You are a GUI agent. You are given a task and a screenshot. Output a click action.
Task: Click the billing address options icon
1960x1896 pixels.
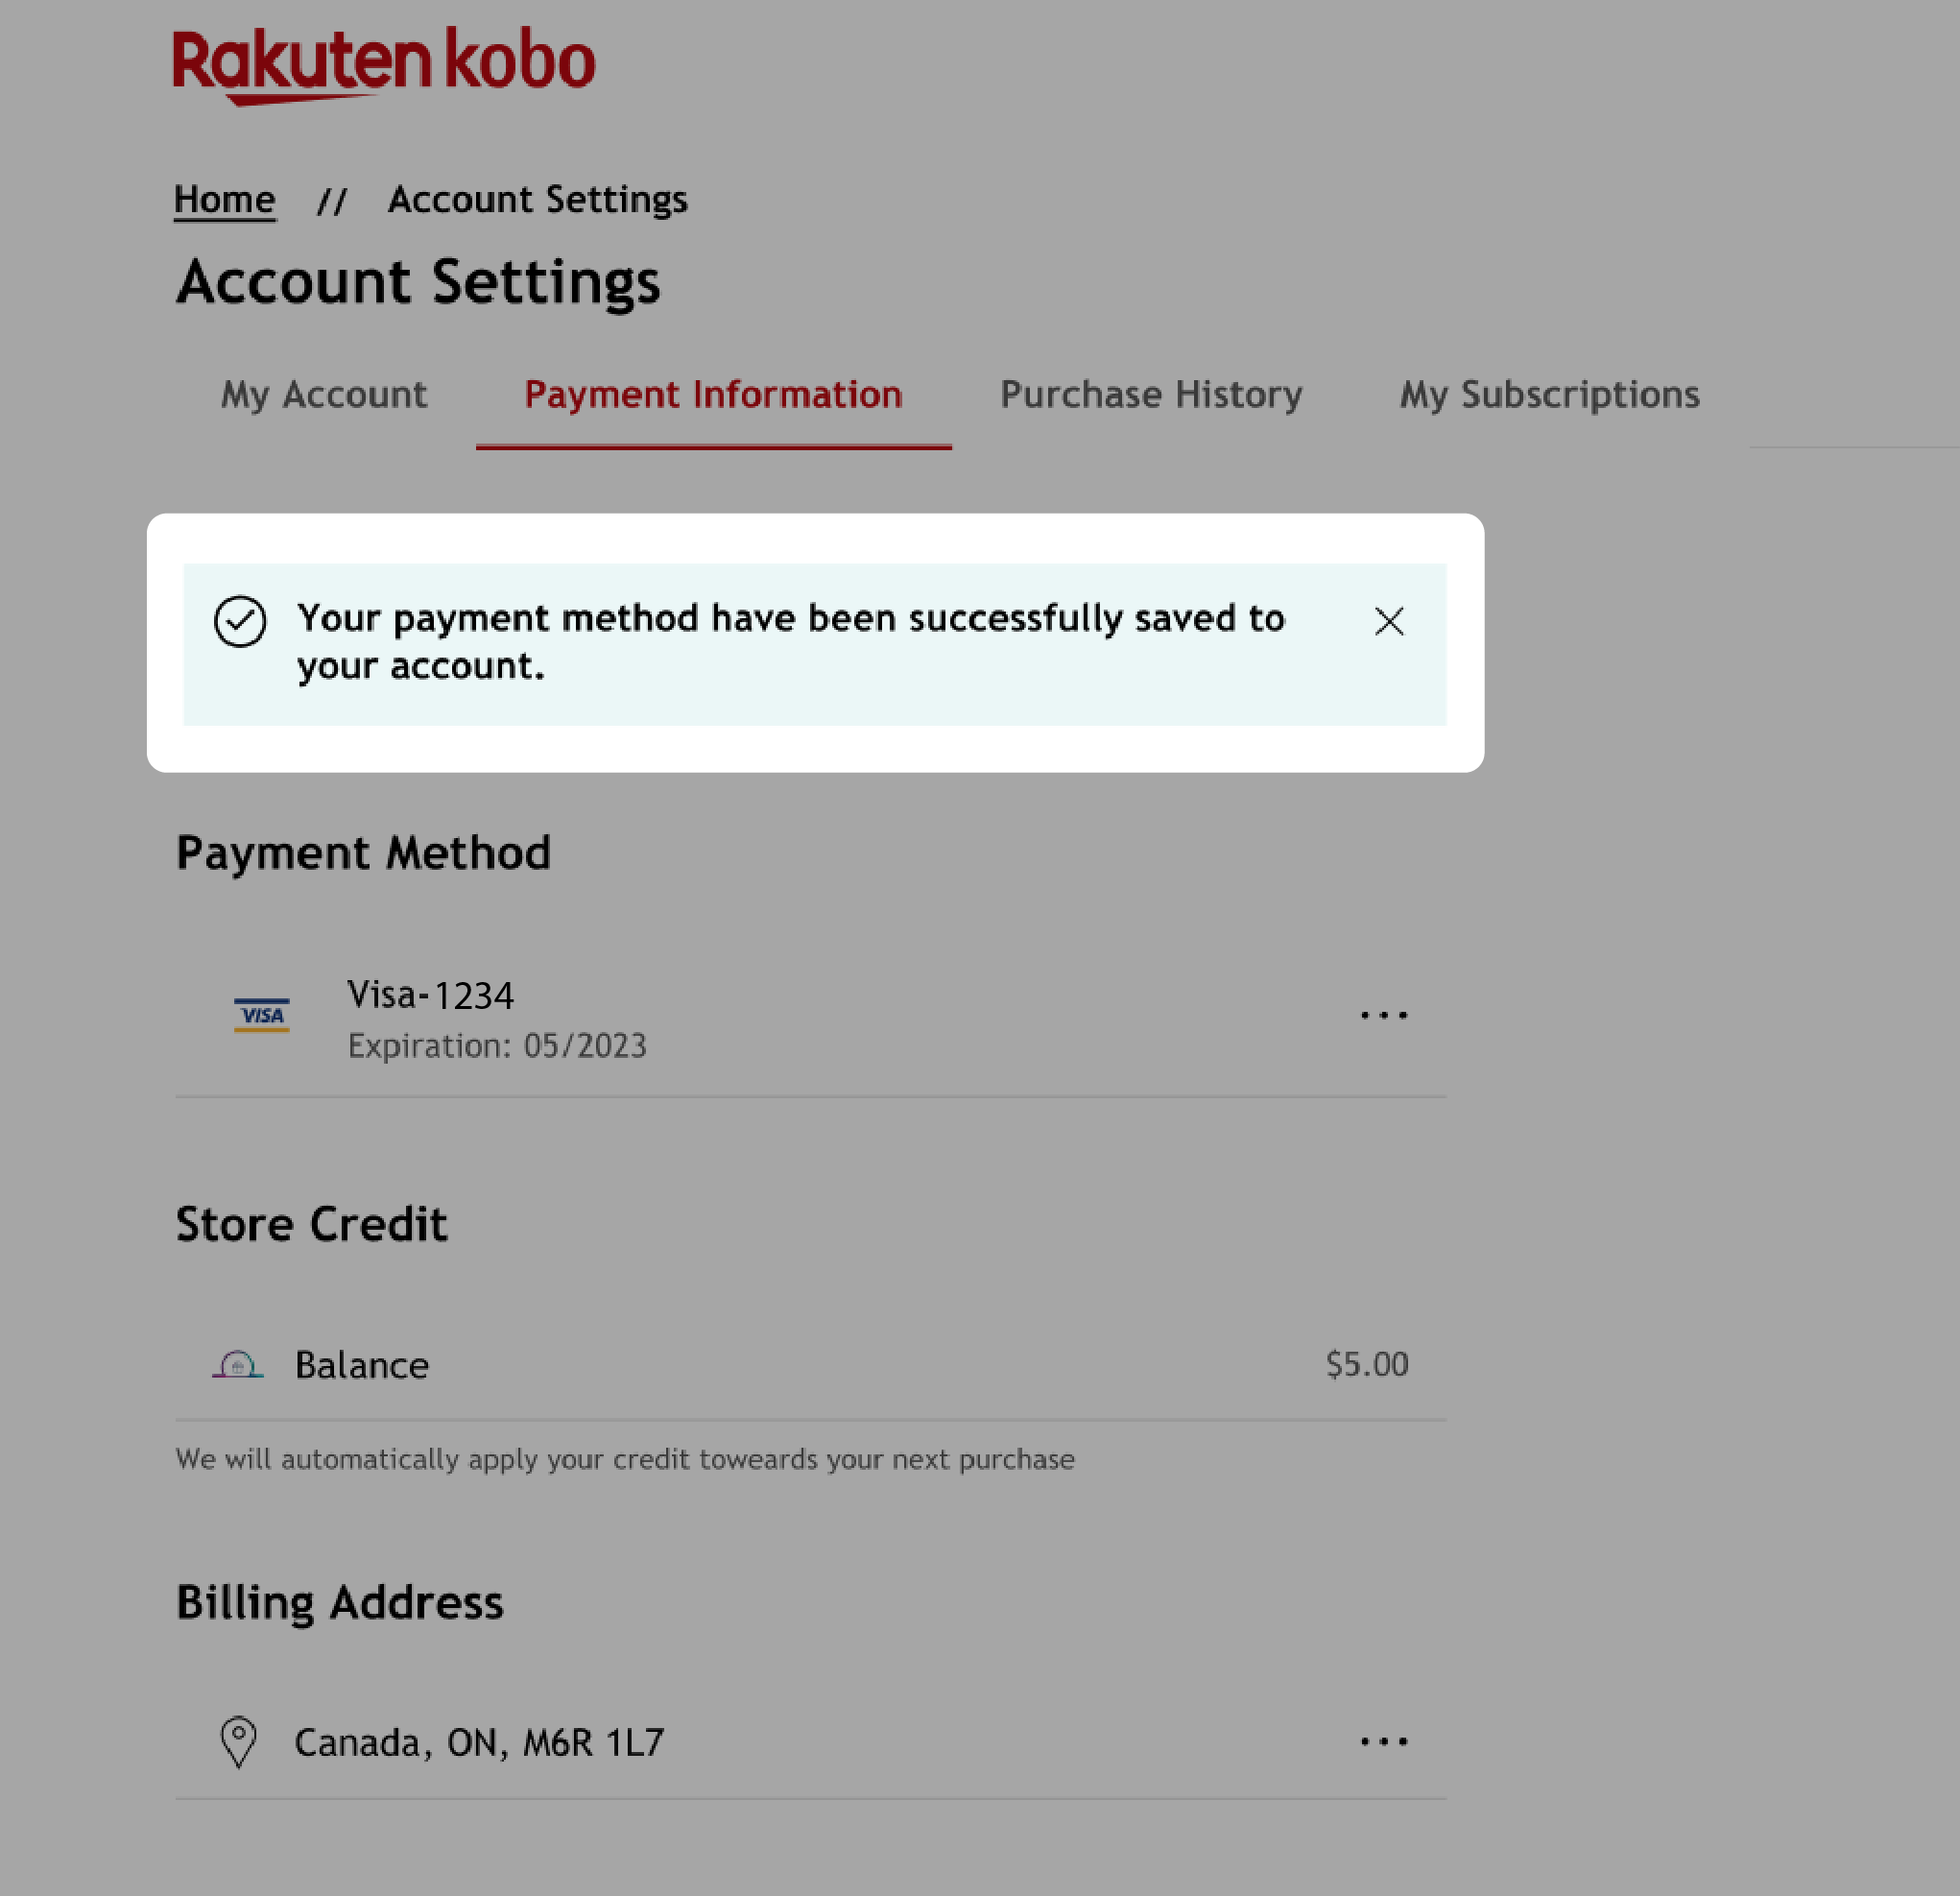point(1384,1742)
